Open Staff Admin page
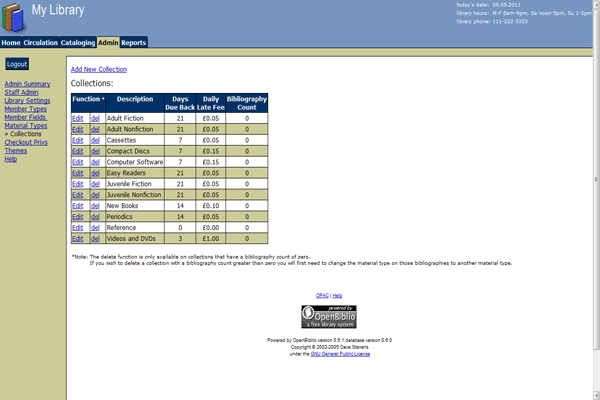600x400 pixels. [22, 92]
